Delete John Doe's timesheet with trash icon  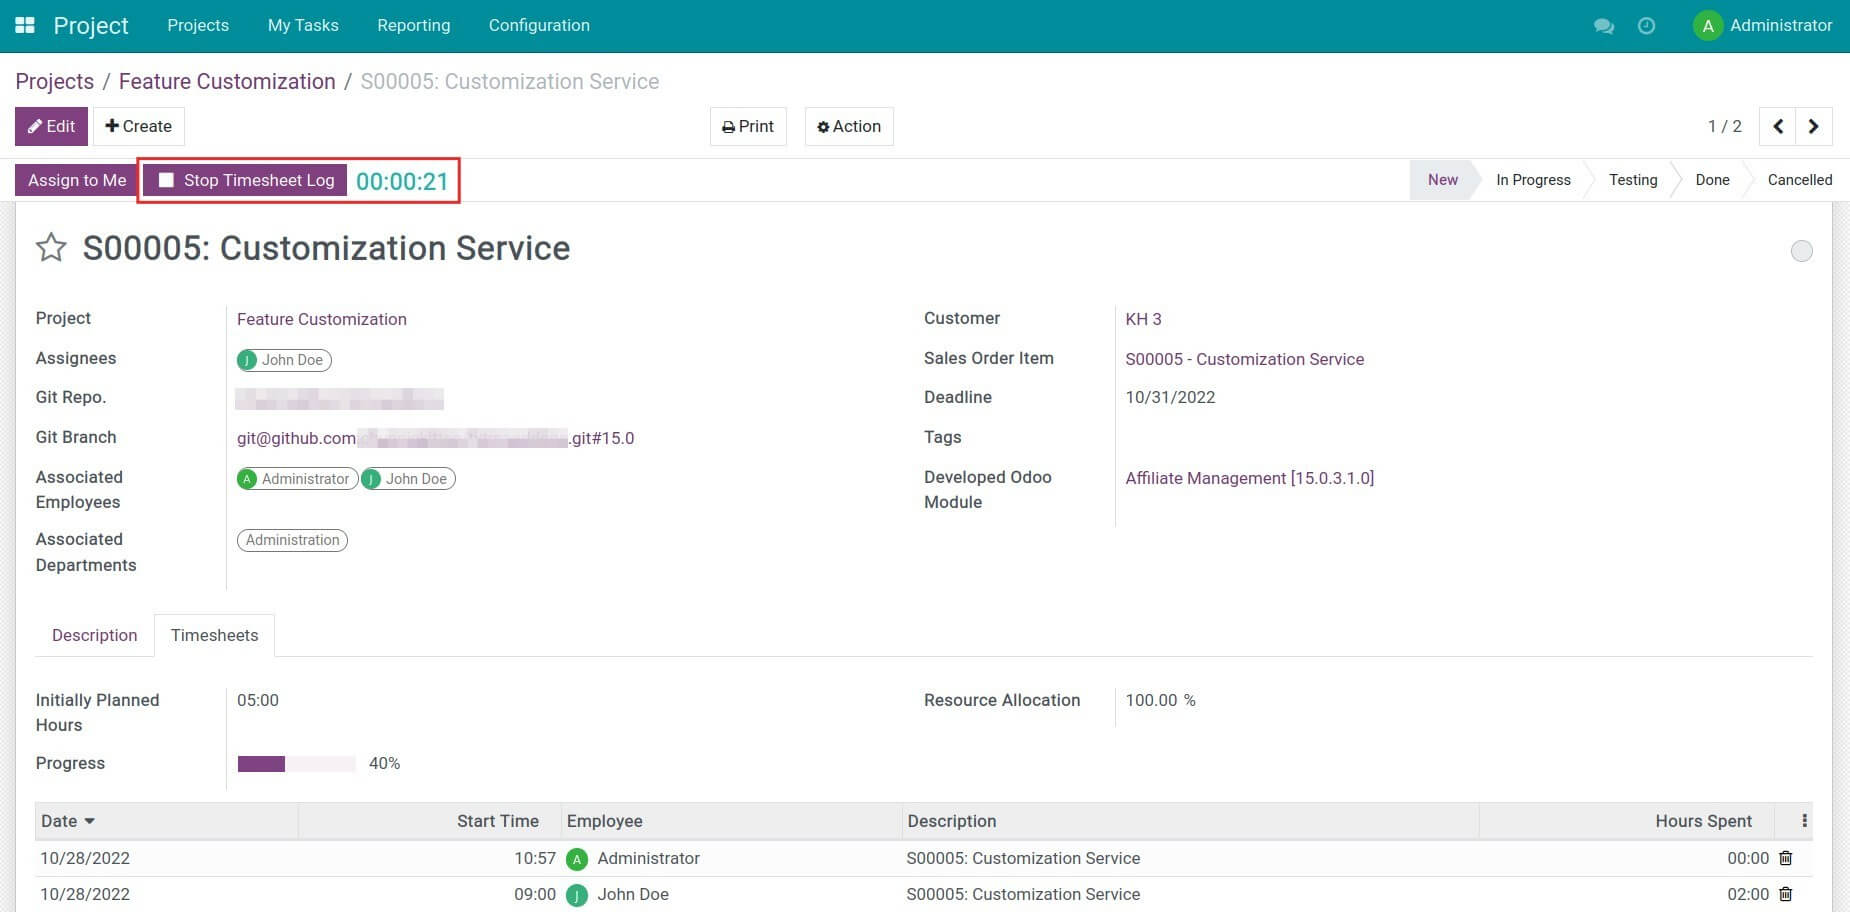[x=1786, y=894]
